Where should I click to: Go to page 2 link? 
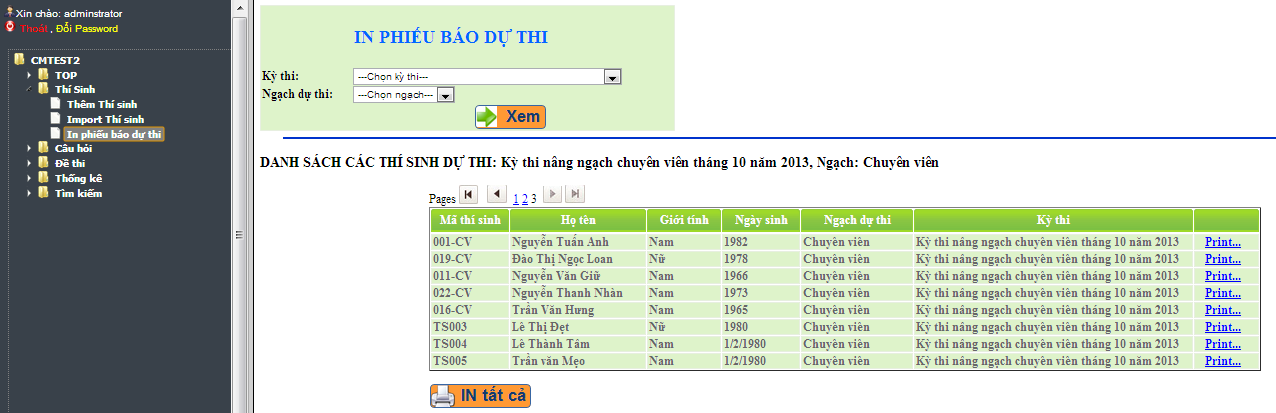[525, 199]
